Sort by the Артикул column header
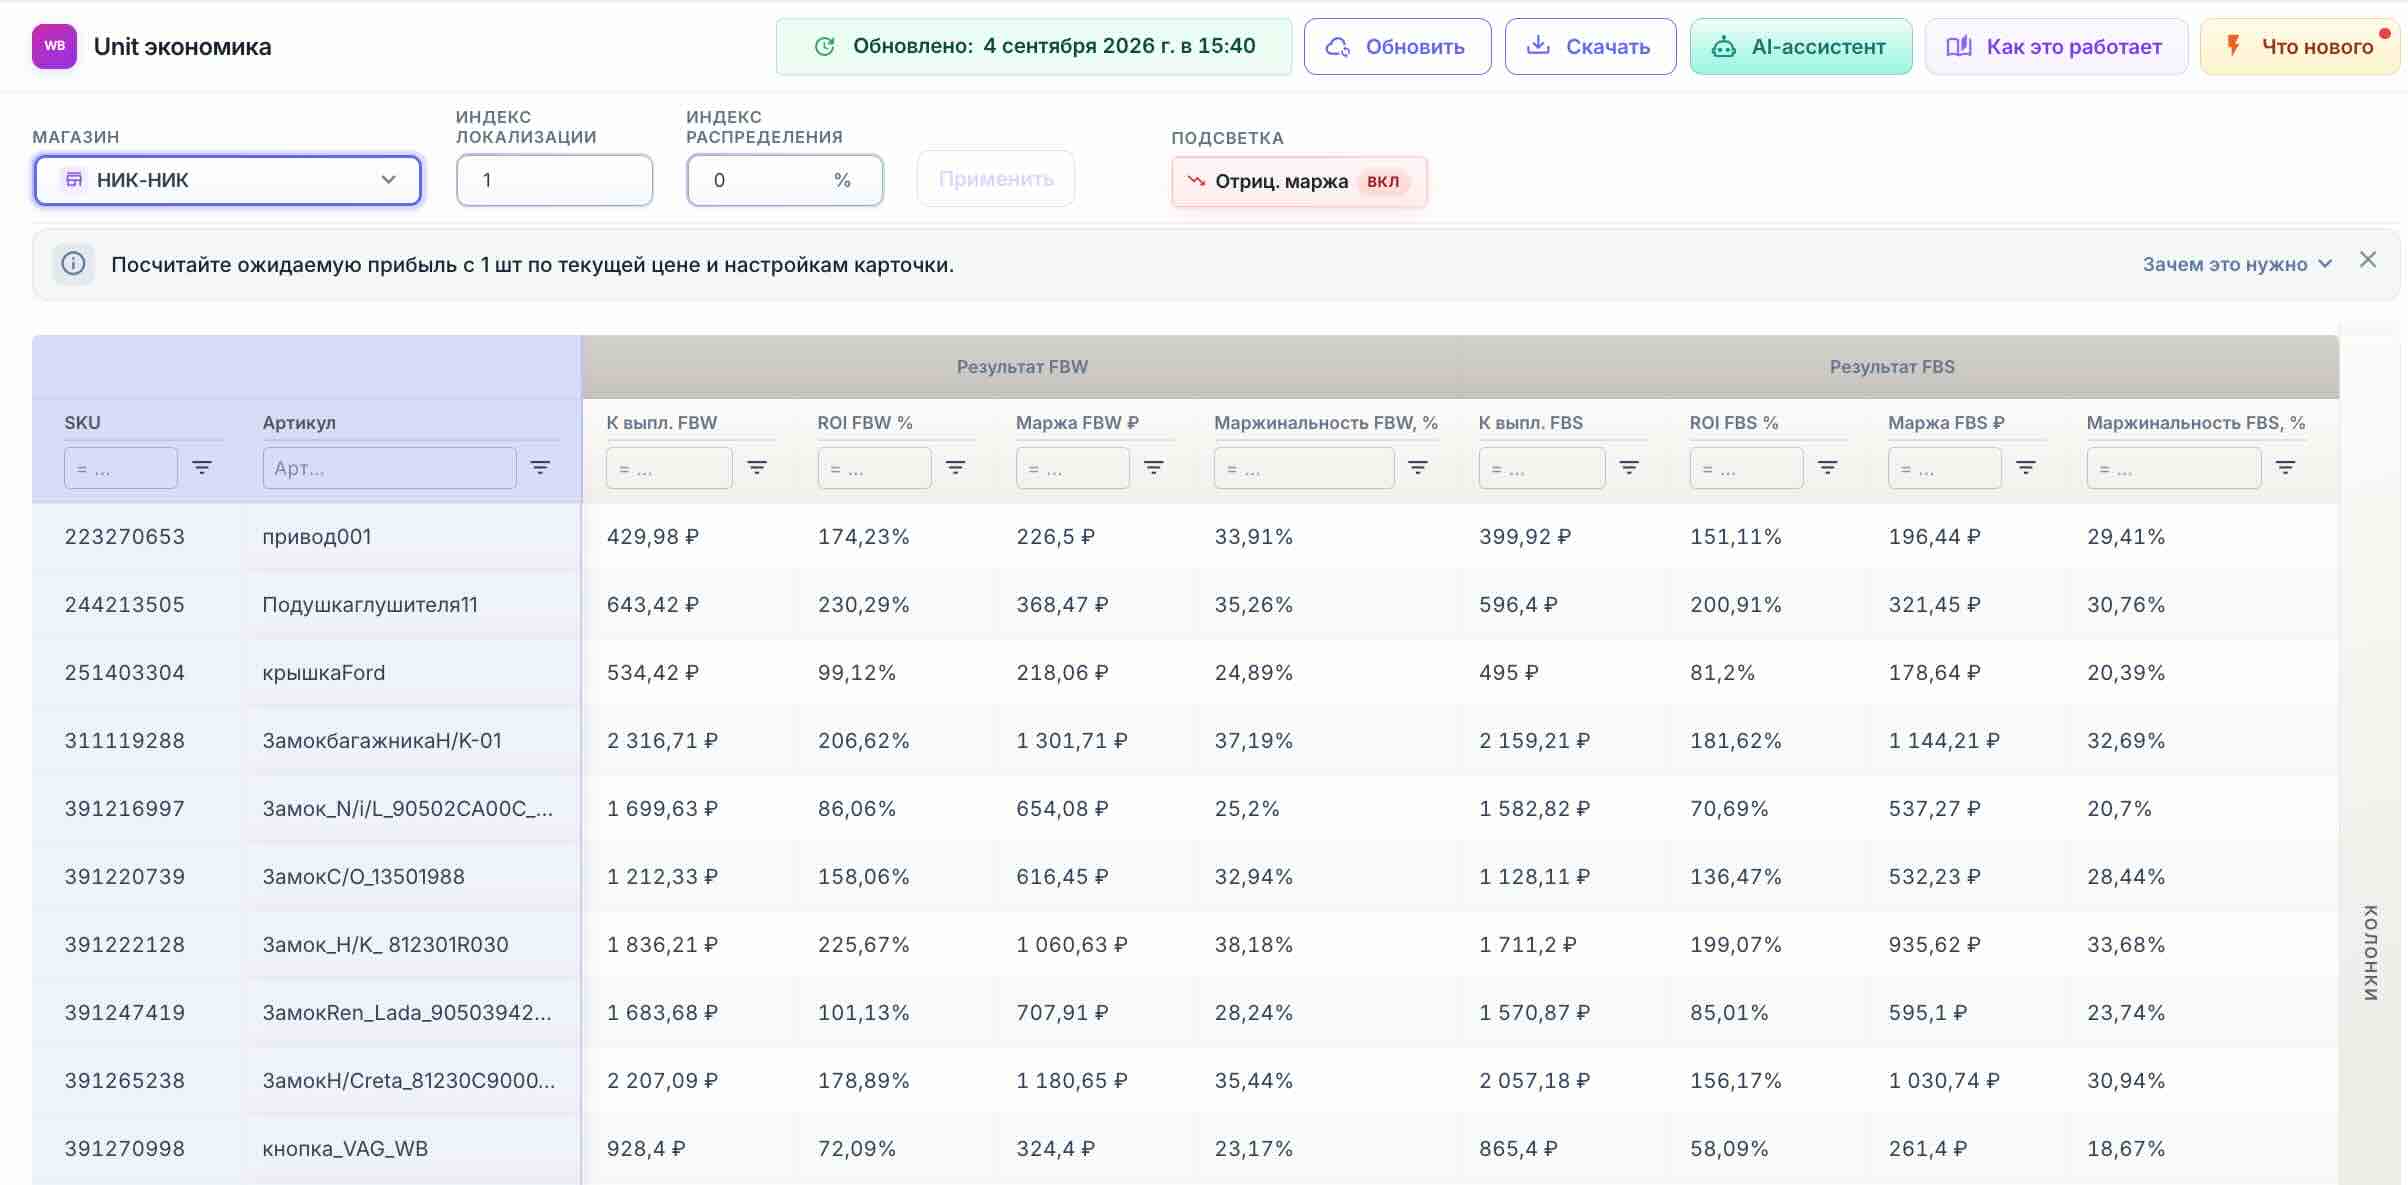Image resolution: width=2408 pixels, height=1185 pixels. (x=299, y=422)
